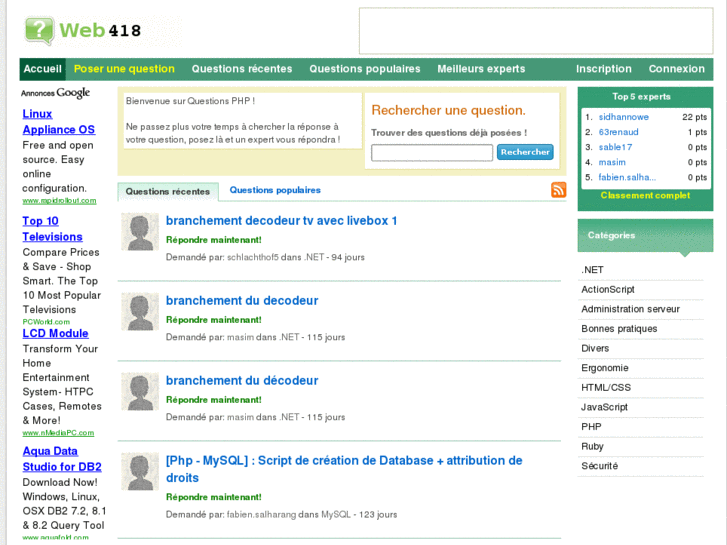The width and height of the screenshot is (727, 545).
Task: Open the orange RSS feed icon
Action: tap(558, 190)
